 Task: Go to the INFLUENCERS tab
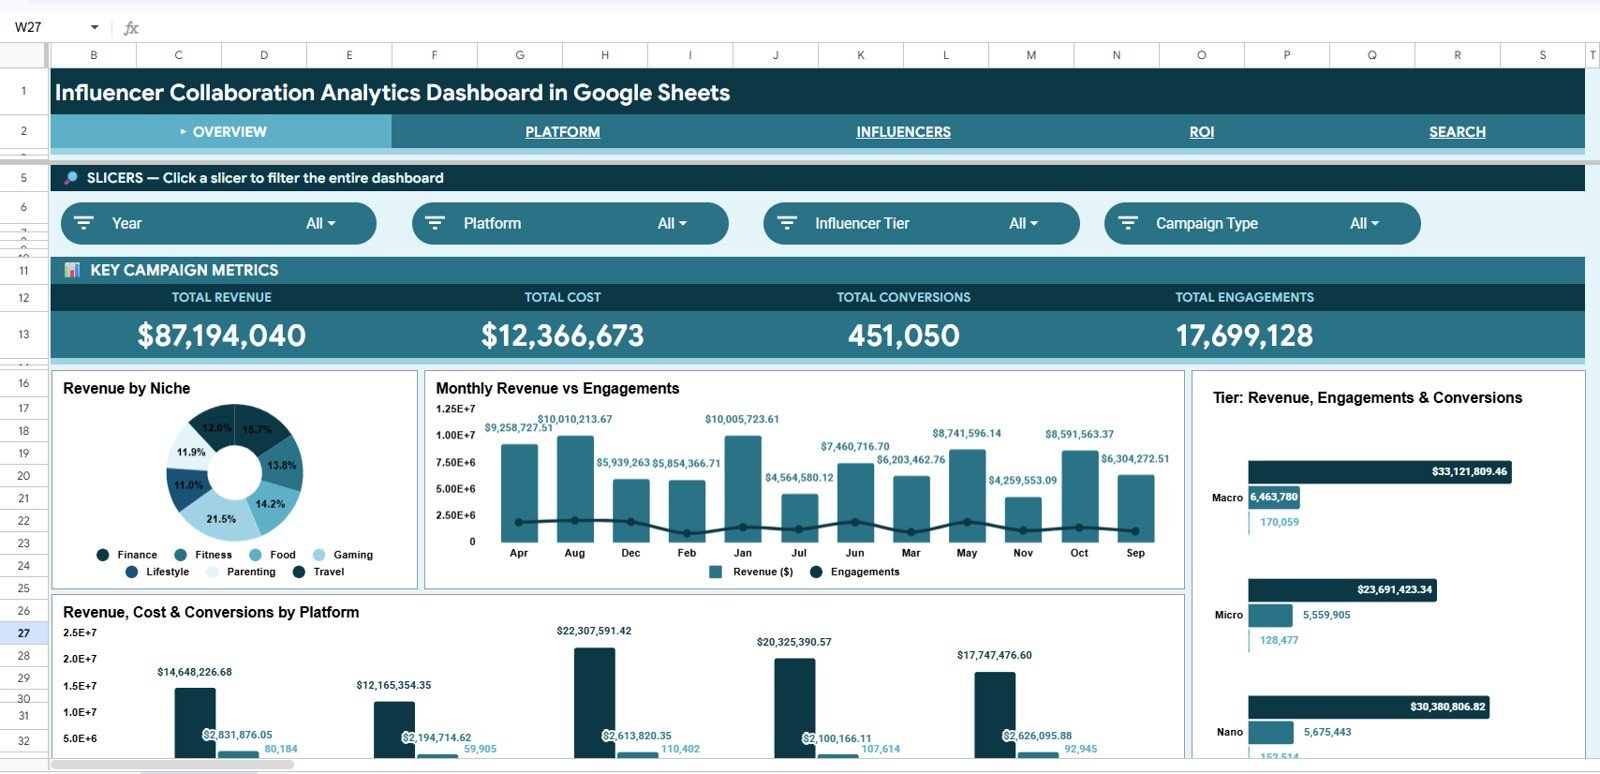click(x=903, y=132)
